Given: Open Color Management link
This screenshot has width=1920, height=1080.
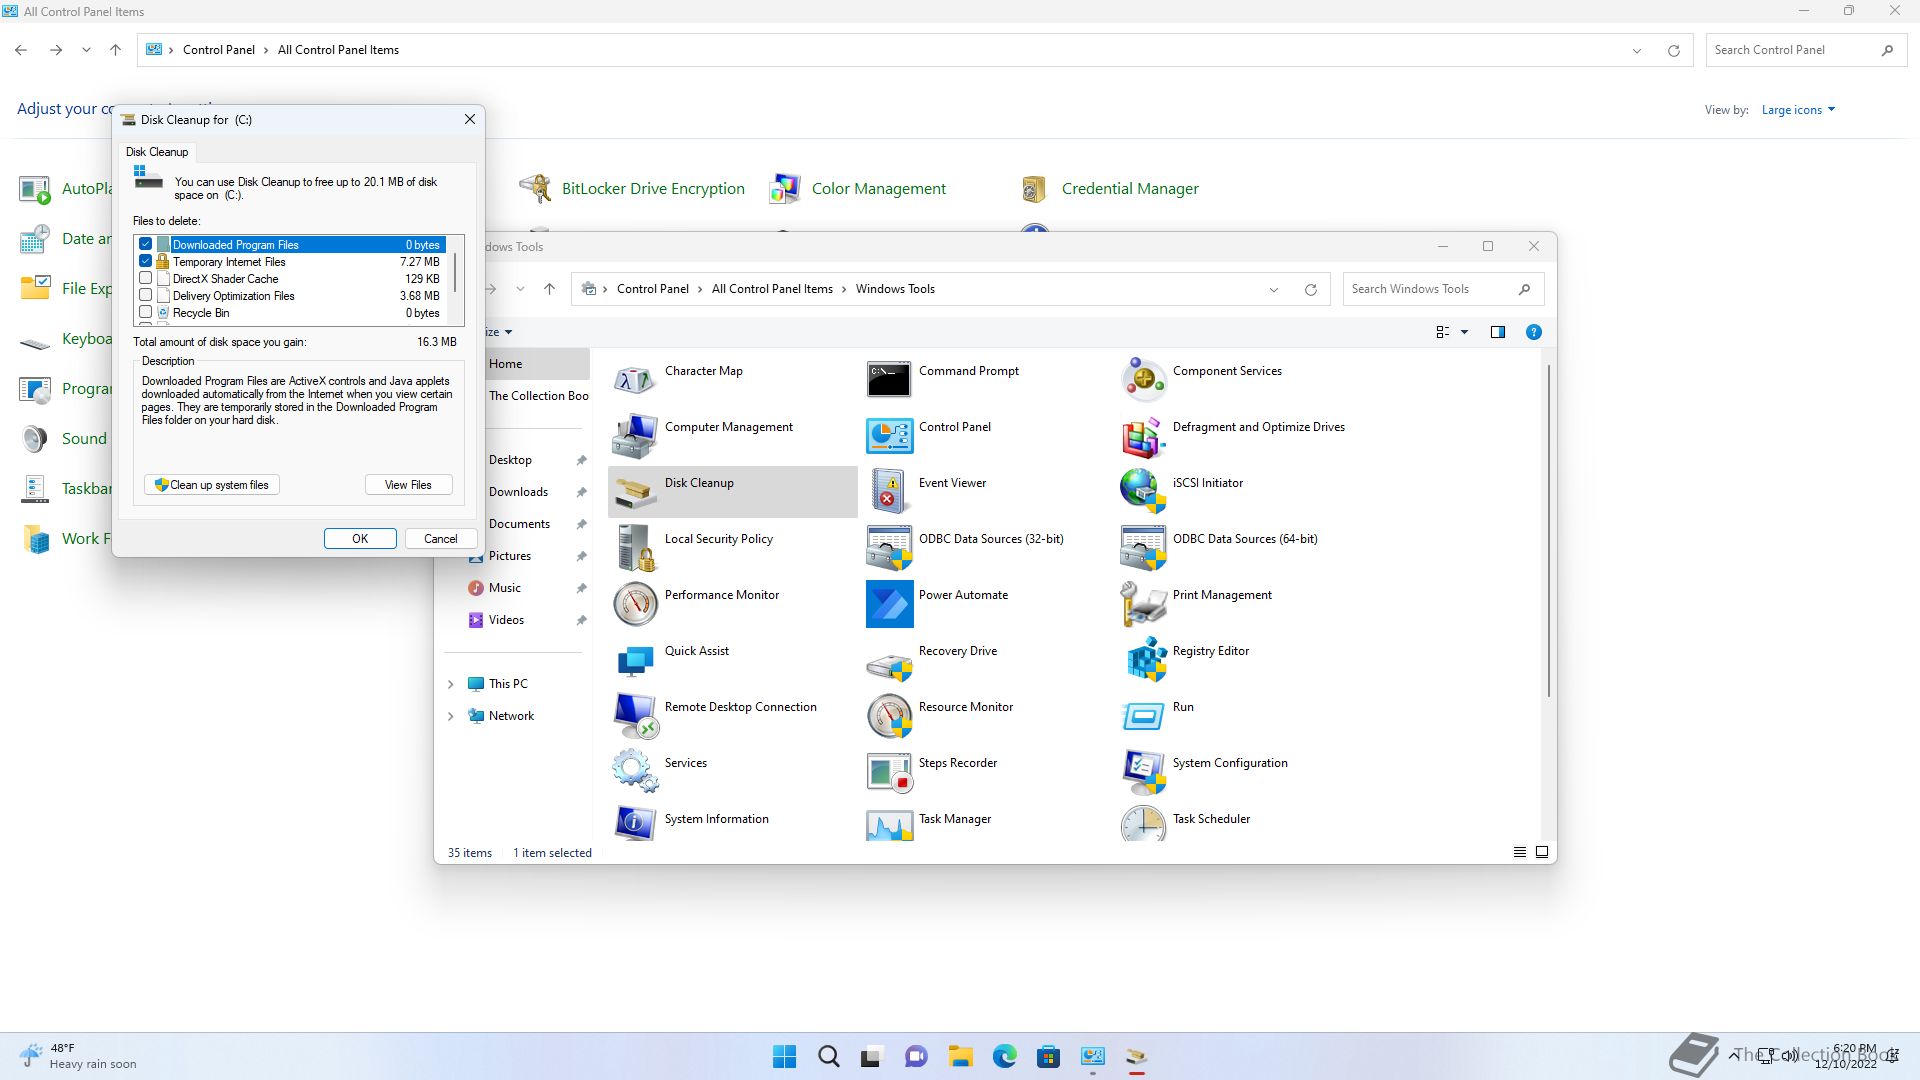Looking at the screenshot, I should point(878,188).
